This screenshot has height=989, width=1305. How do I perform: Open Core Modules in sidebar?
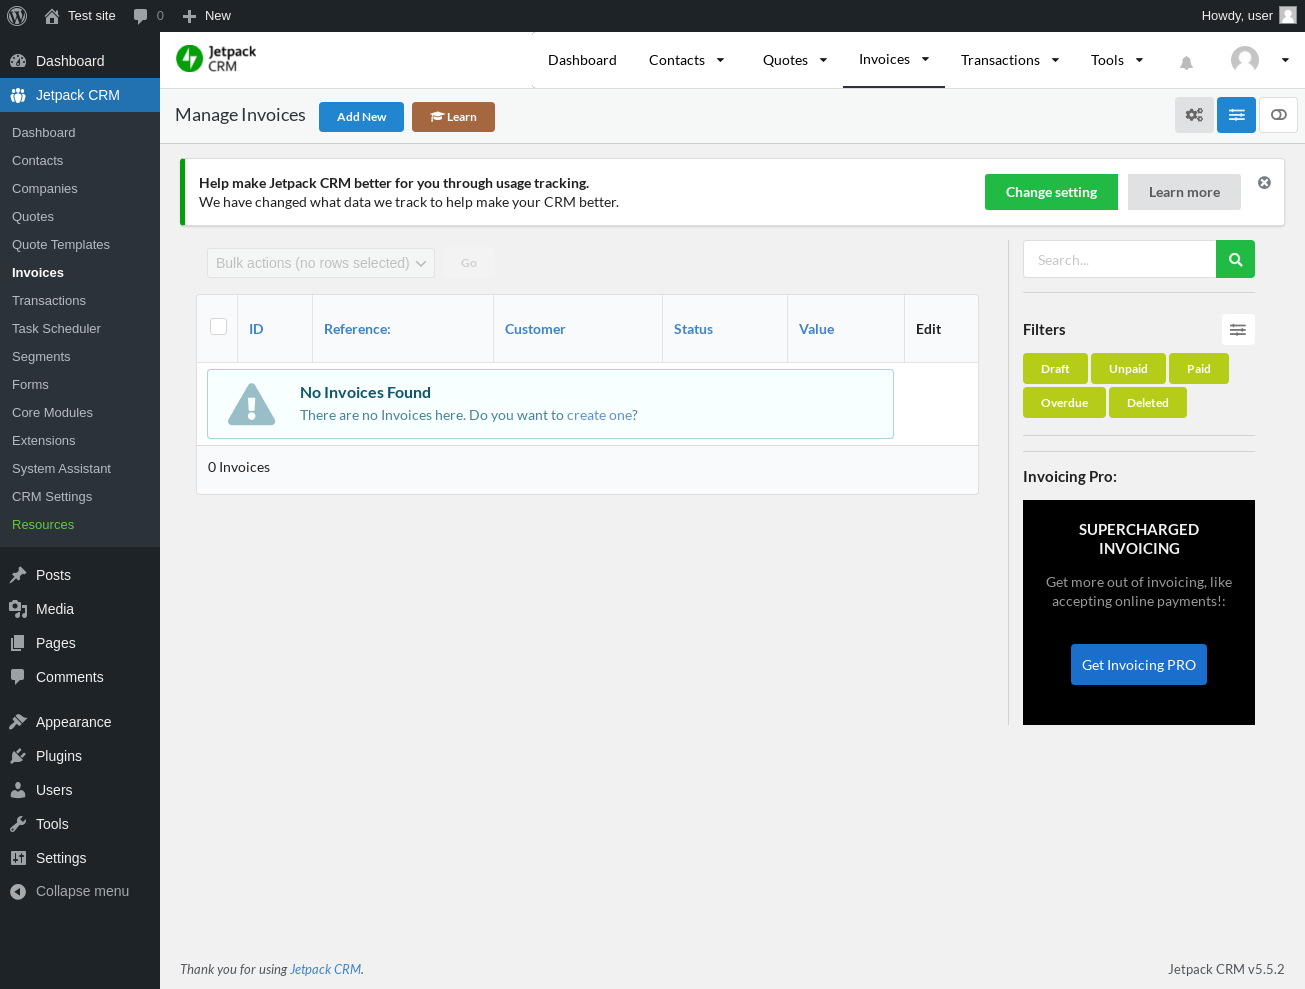click(x=52, y=413)
